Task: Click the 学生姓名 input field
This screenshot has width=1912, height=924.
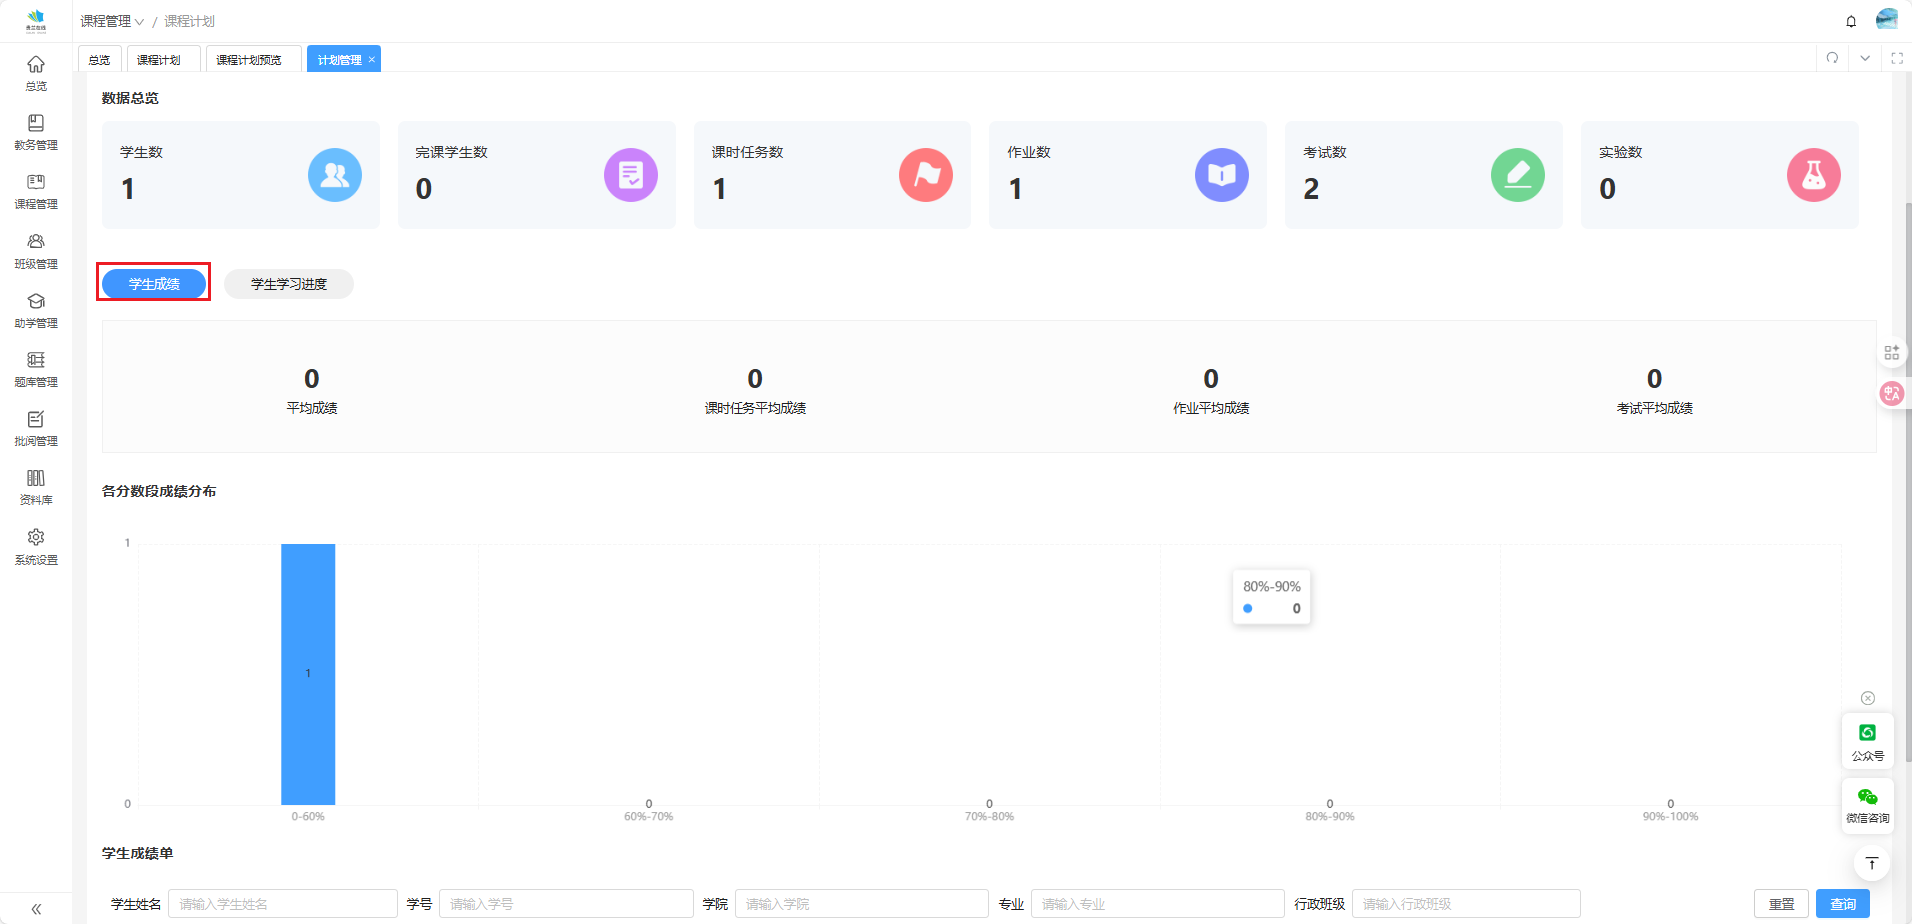Action: pyautogui.click(x=282, y=904)
